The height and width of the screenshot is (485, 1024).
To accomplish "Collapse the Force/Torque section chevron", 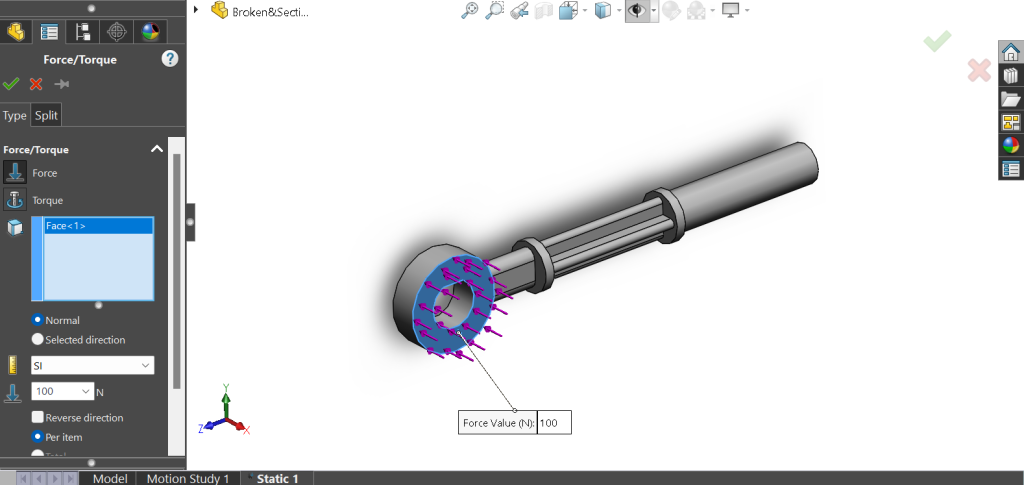I will (x=156, y=149).
